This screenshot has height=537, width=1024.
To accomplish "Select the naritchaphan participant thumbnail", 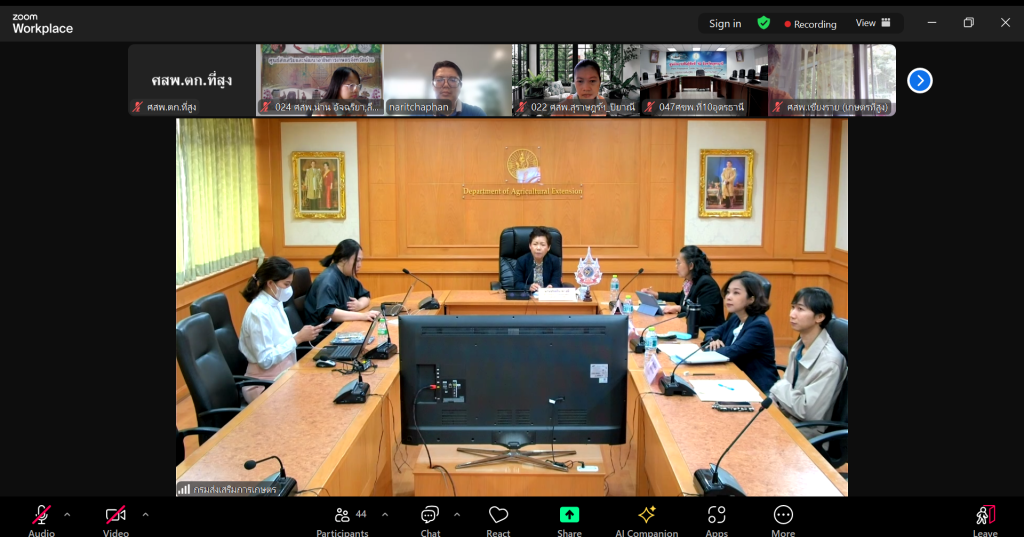I will 448,80.
